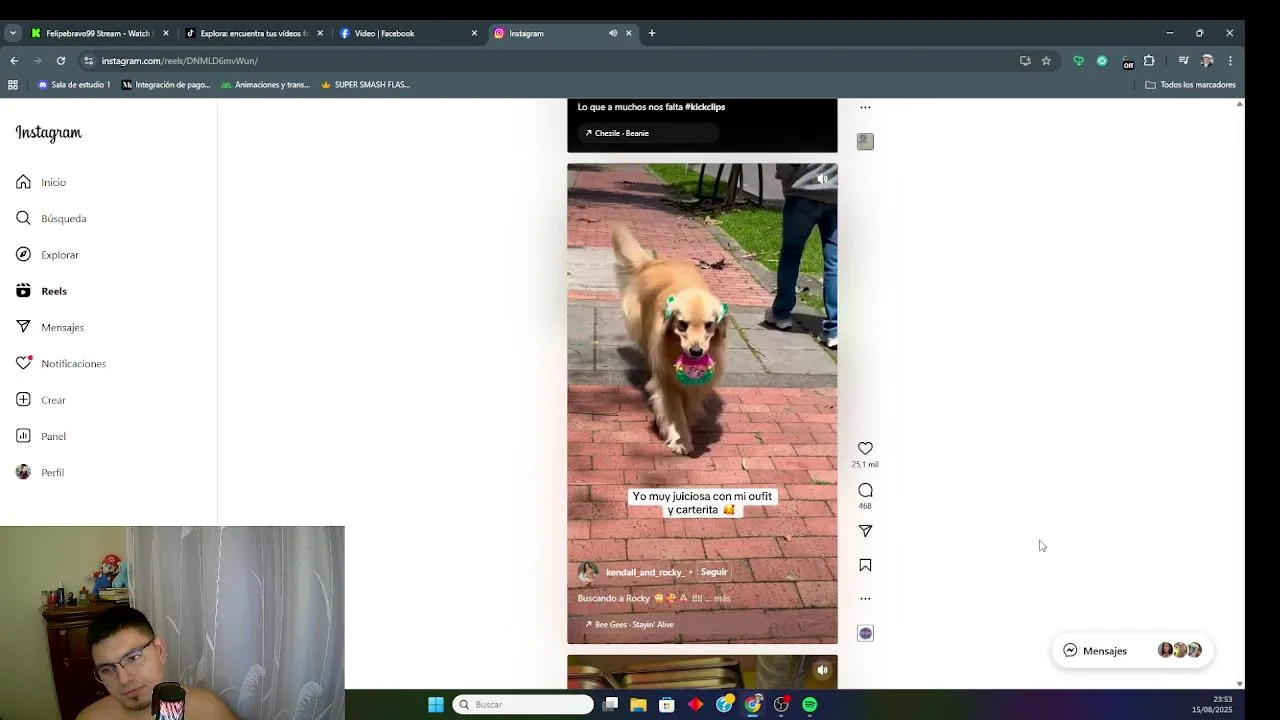Open the Windows Start menu

[x=436, y=704]
